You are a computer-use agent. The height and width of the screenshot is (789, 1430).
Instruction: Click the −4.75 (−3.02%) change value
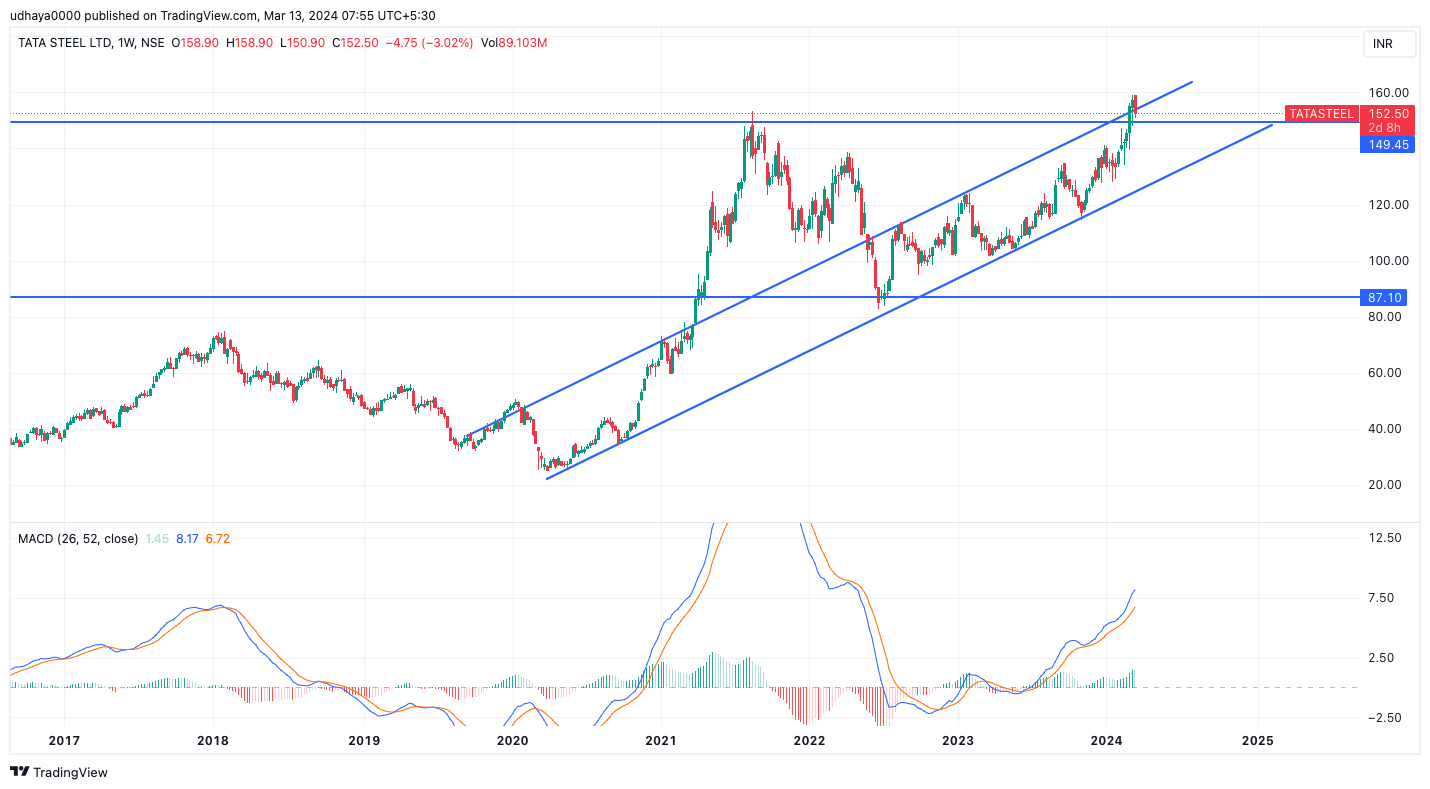click(430, 43)
